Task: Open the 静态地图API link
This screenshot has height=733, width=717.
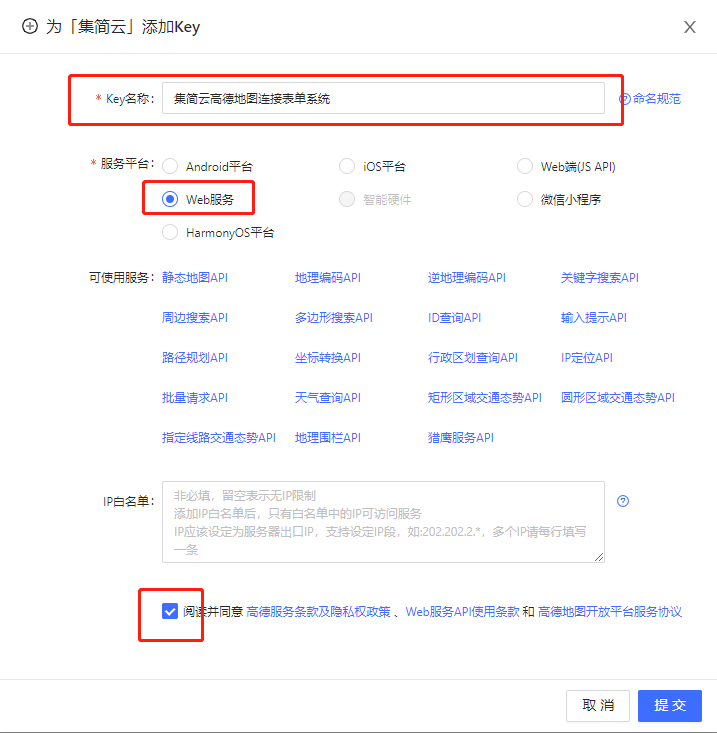Action: tap(195, 278)
